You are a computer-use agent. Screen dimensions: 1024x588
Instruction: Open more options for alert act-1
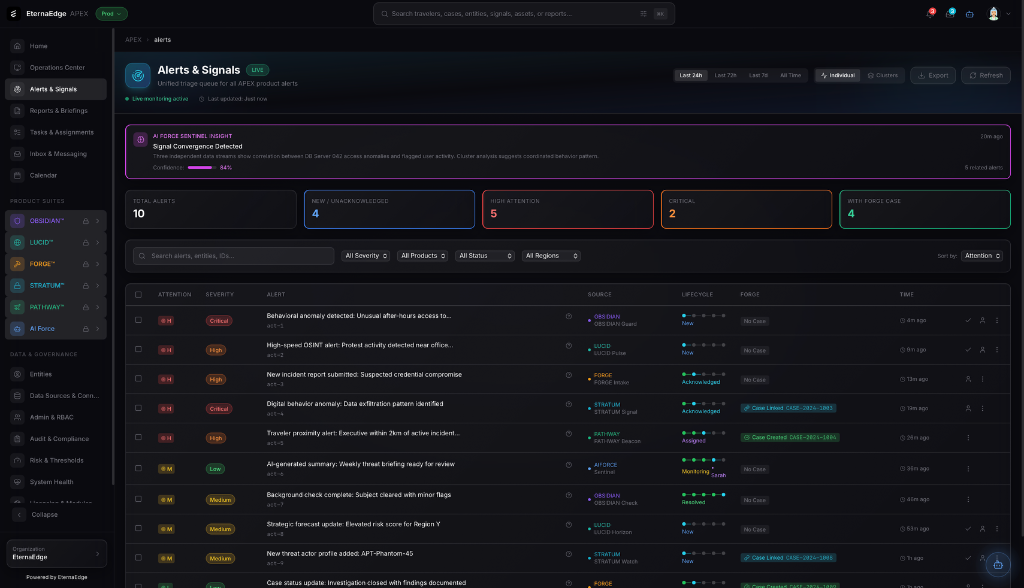[x=997, y=320]
